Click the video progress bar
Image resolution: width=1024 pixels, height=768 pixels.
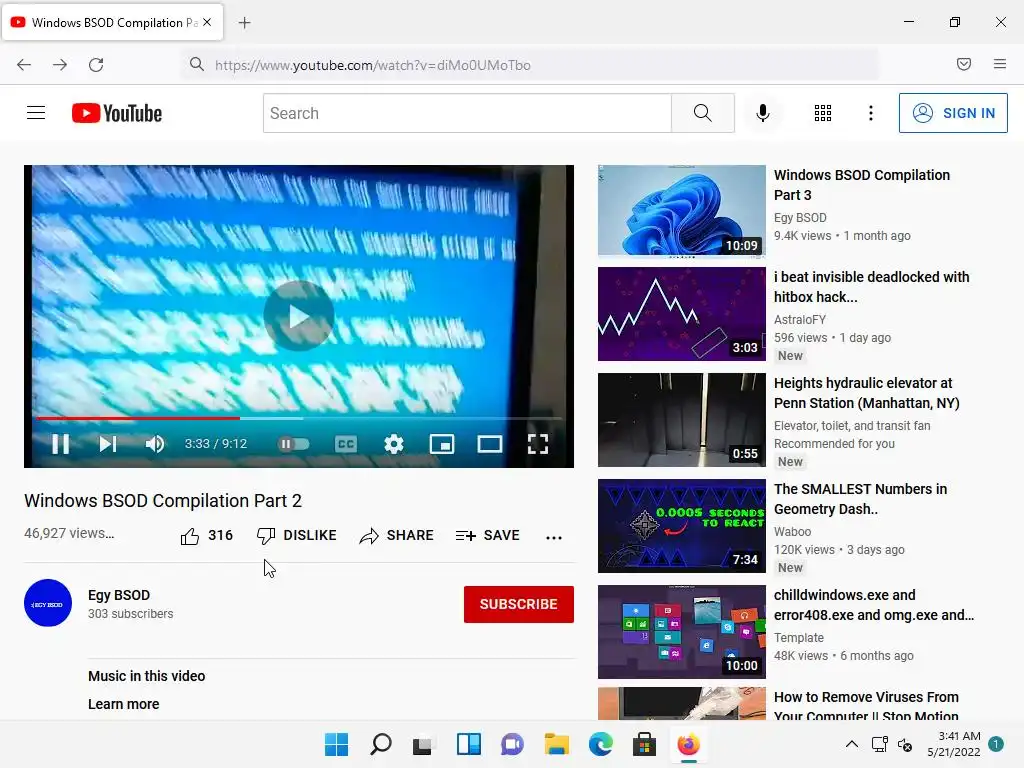pos(299,418)
